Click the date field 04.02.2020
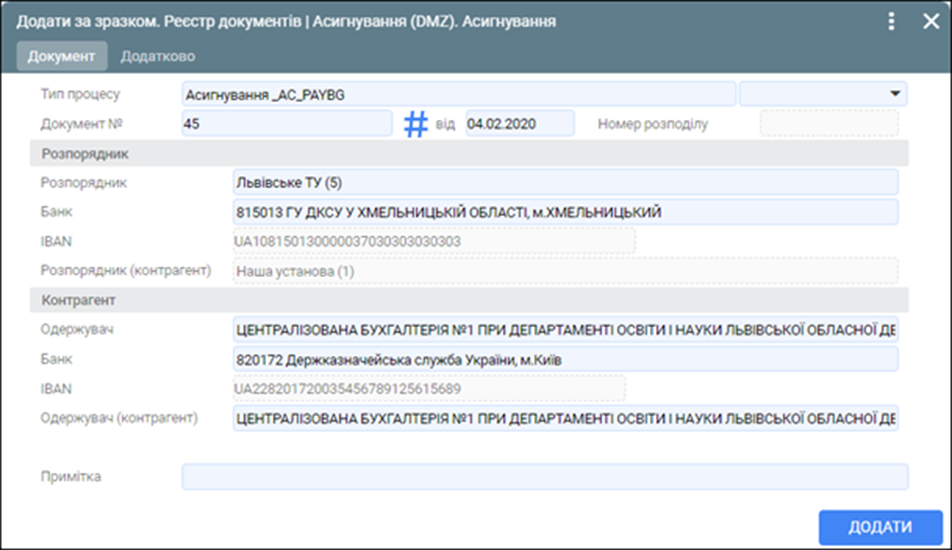 [x=520, y=123]
